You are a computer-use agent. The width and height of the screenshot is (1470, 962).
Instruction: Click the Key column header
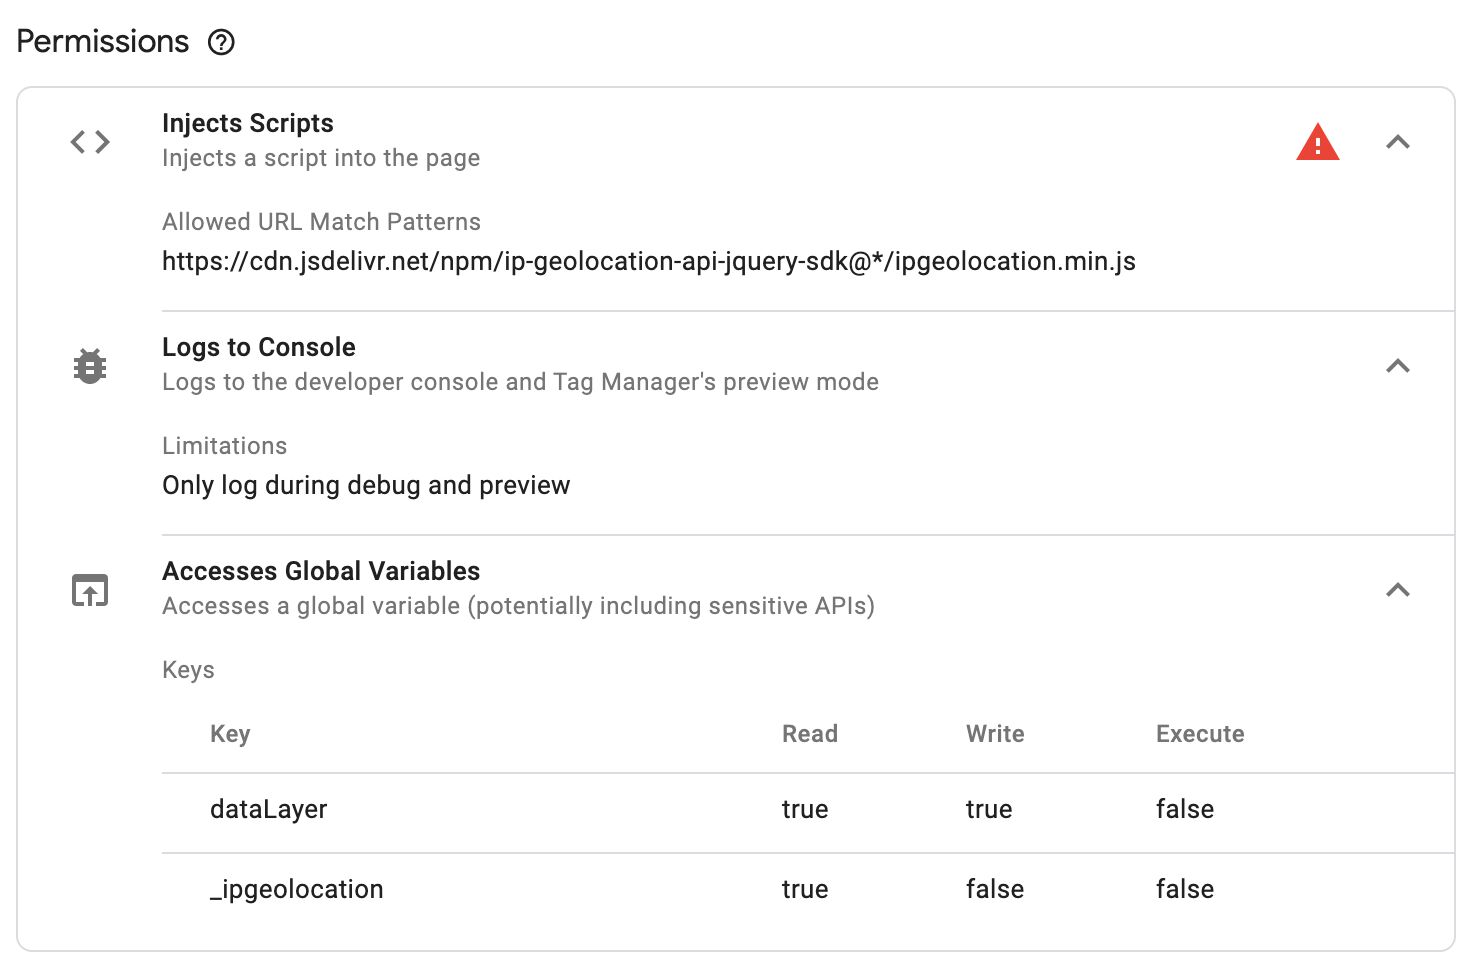click(x=230, y=734)
